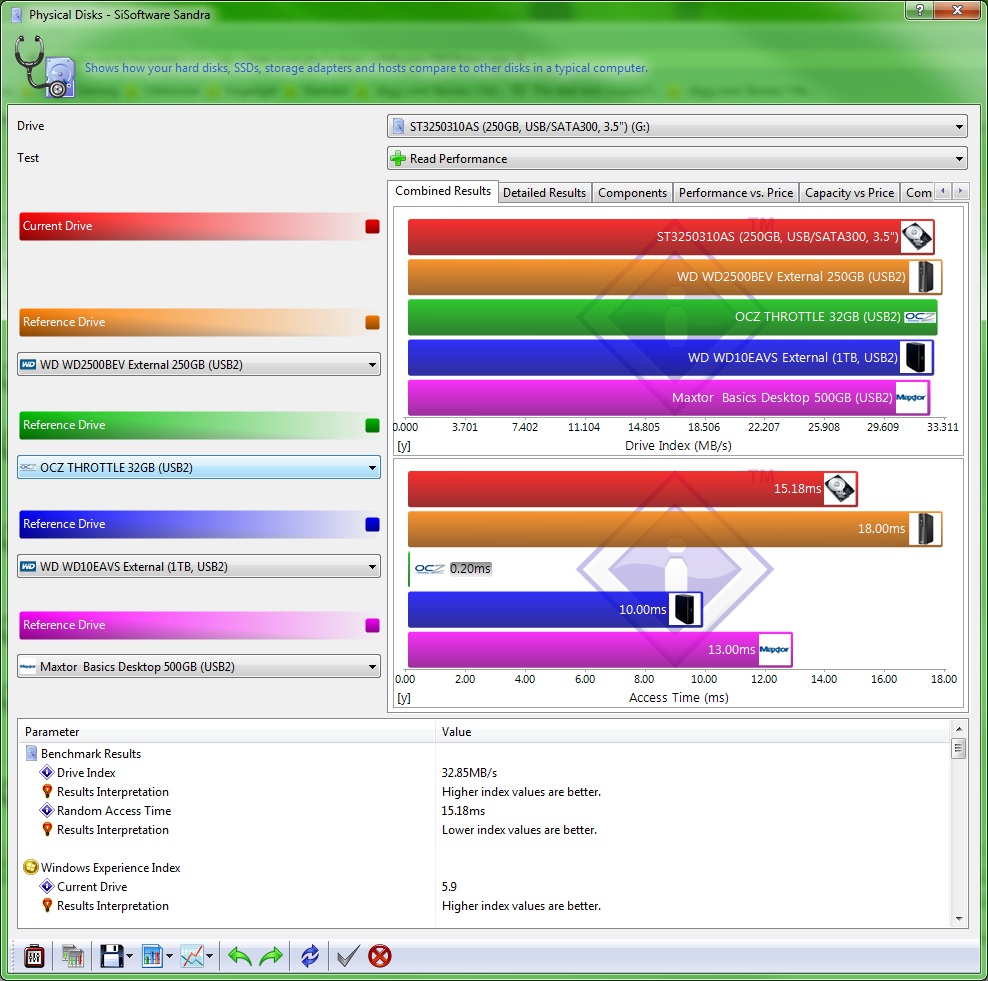Open the Capacity vs Price tab
988x981 pixels.
(x=849, y=193)
